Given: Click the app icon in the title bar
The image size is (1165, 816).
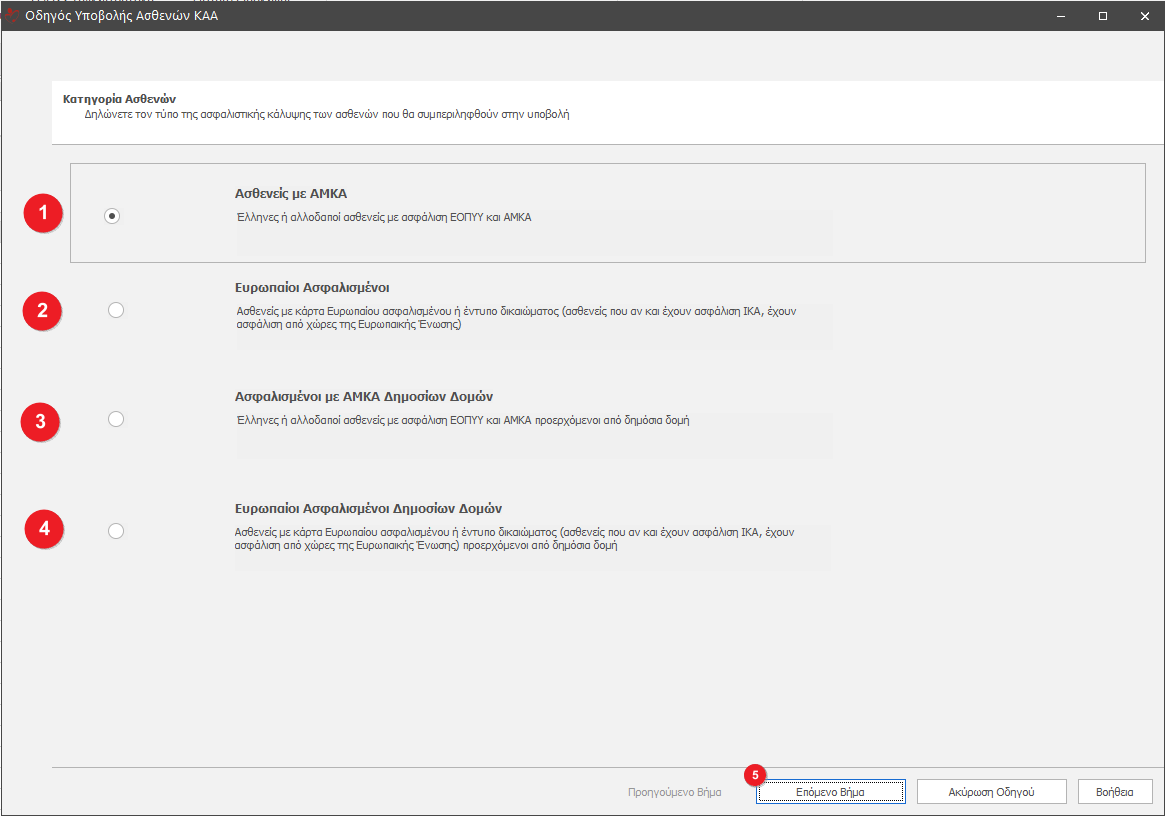Looking at the screenshot, I should pyautogui.click(x=12, y=16).
